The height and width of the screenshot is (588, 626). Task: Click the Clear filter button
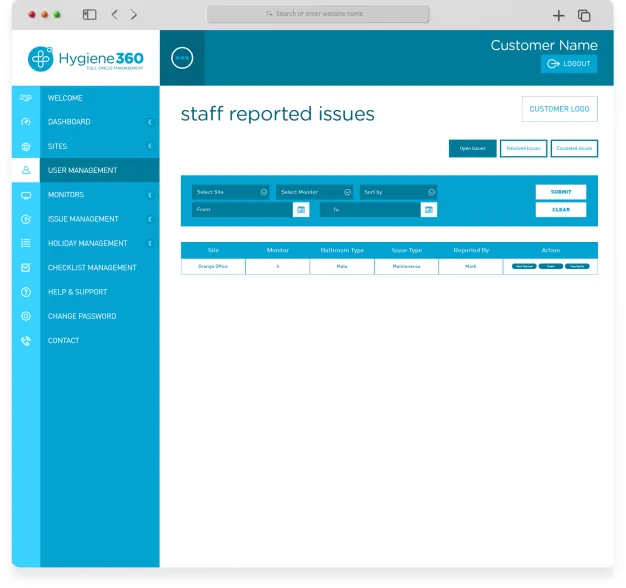[561, 210]
